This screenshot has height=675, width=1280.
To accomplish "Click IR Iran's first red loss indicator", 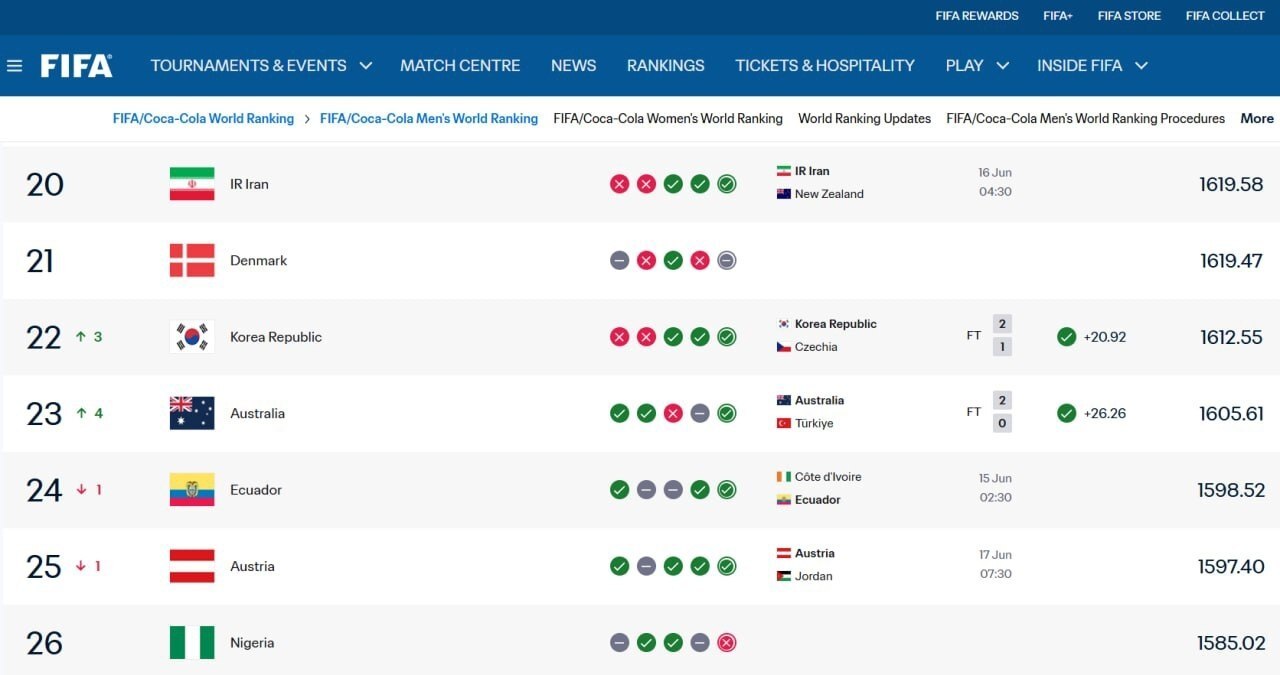I will (620, 184).
